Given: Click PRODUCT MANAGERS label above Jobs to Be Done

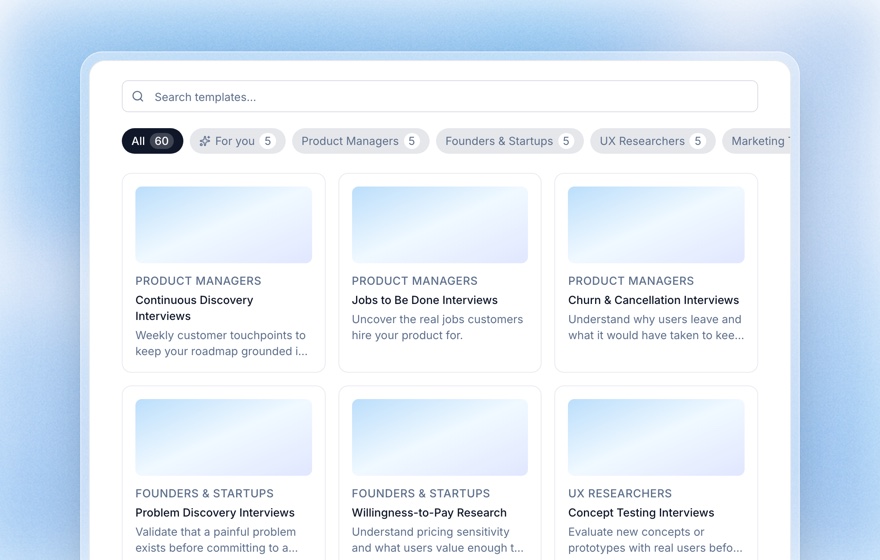Looking at the screenshot, I should 415,281.
